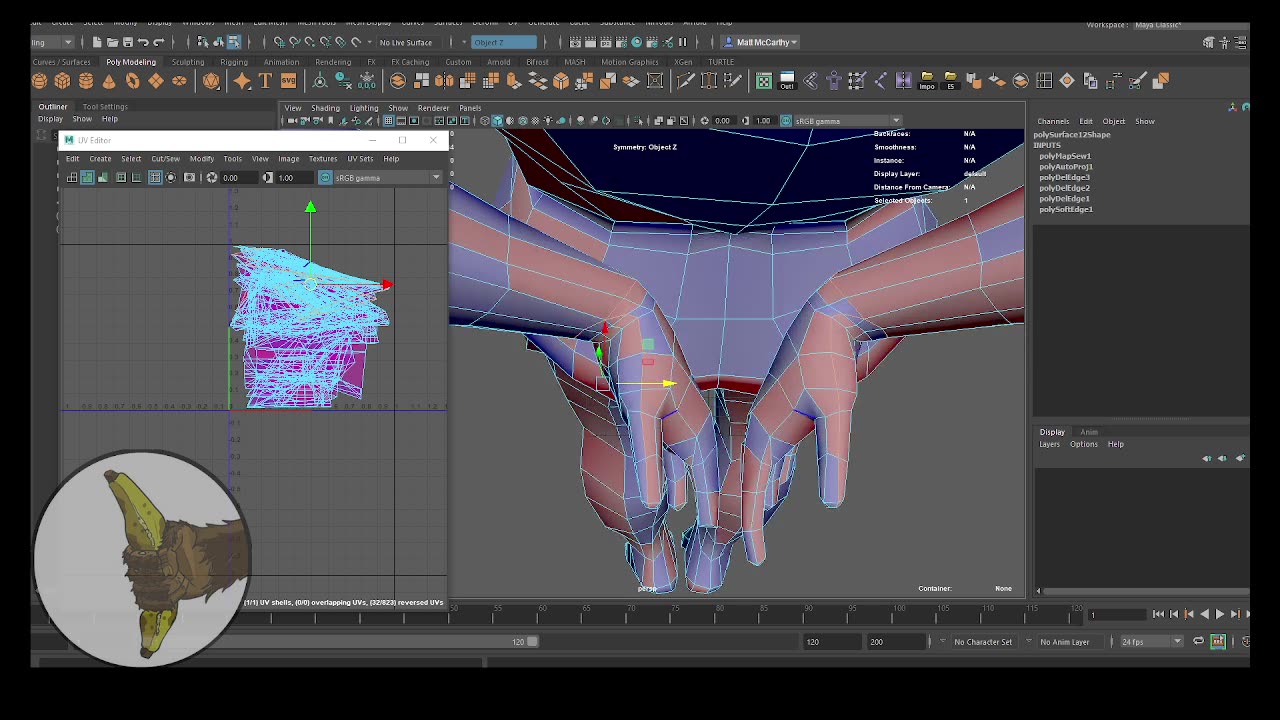Select the polyMapSew1 input node
Screen dimensions: 1280x720
click(x=1065, y=156)
